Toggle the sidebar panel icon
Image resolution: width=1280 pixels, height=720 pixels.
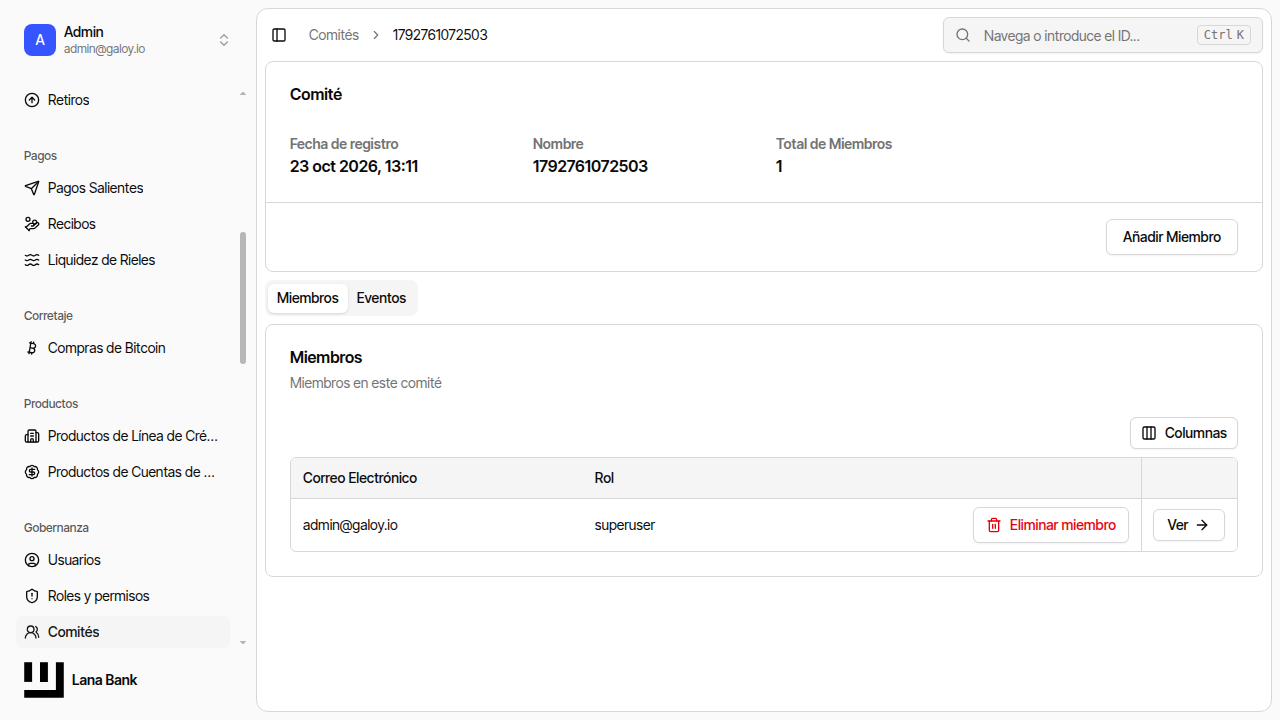pyautogui.click(x=279, y=35)
